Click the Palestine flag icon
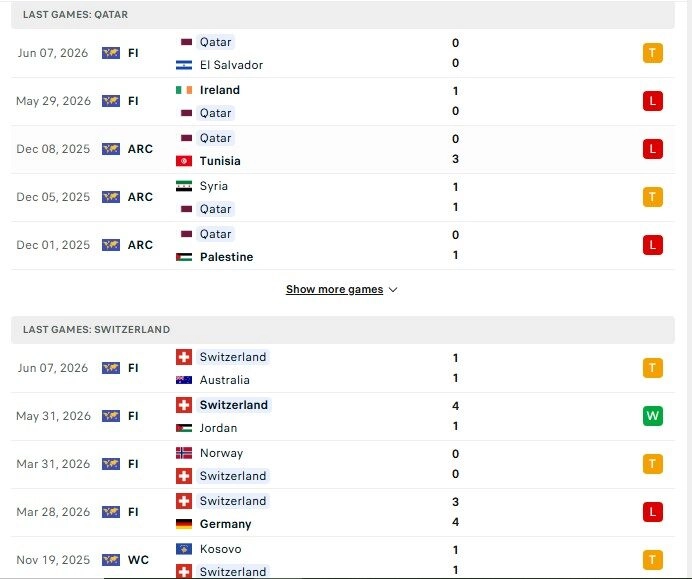692x579 pixels. (x=184, y=257)
